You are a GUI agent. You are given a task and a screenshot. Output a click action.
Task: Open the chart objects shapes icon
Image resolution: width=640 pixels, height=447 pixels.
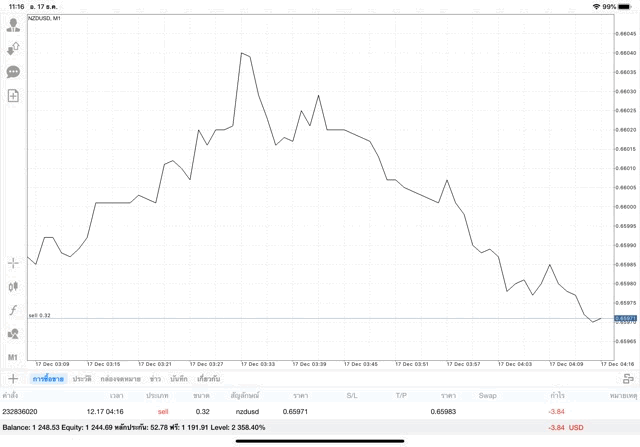(x=13, y=333)
